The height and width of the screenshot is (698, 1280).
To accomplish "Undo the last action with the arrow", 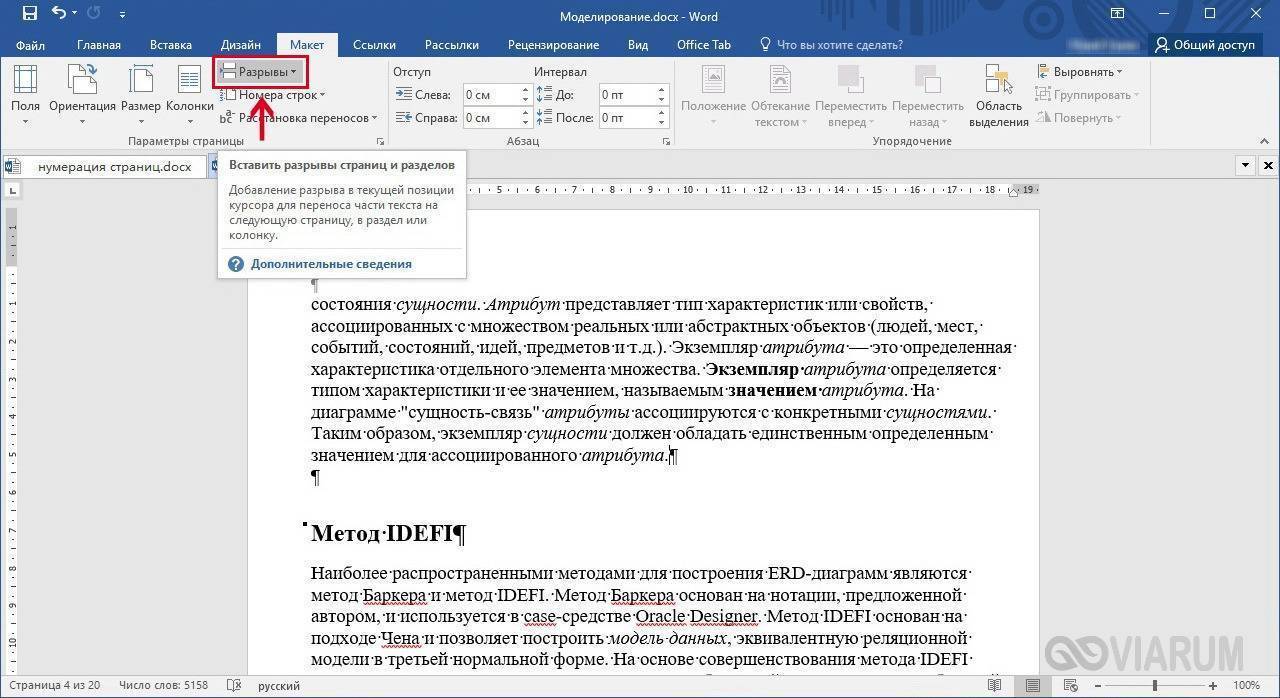I will [x=59, y=14].
